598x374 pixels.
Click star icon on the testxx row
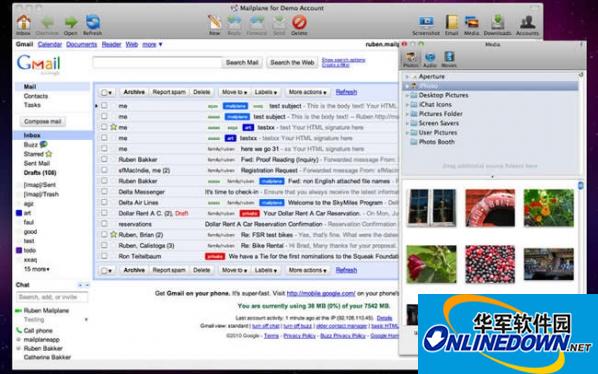point(113,127)
